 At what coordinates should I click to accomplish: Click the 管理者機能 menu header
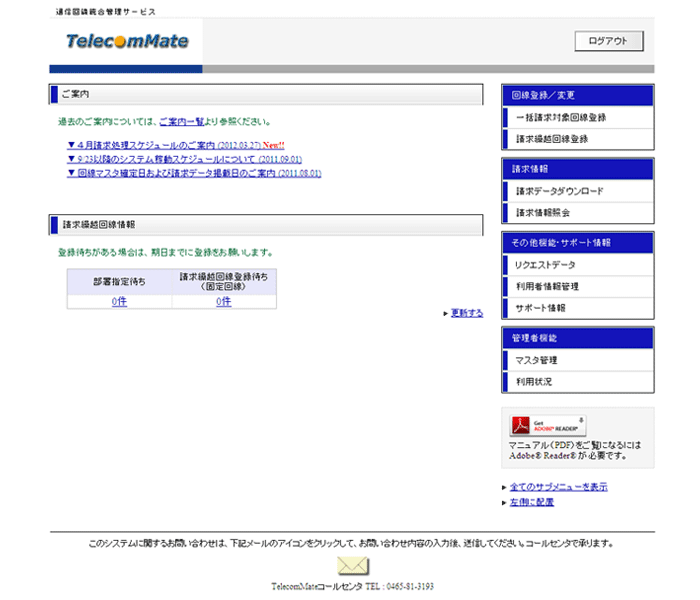tap(578, 338)
